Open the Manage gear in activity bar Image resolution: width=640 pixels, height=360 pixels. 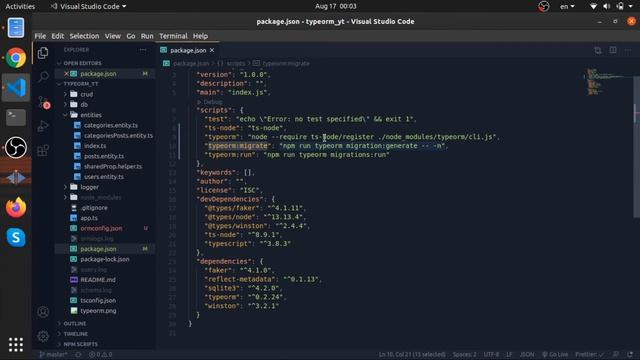(x=43, y=336)
